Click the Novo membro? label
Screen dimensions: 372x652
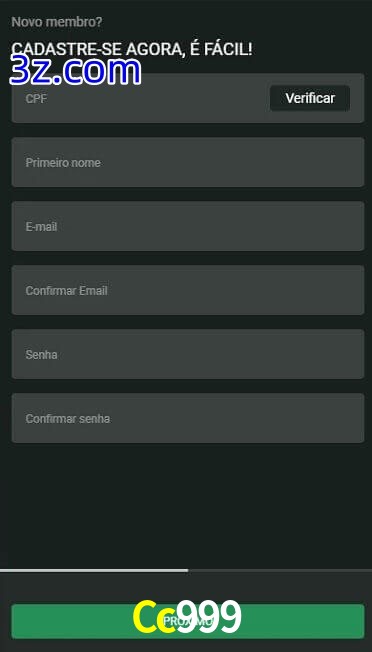point(57,22)
